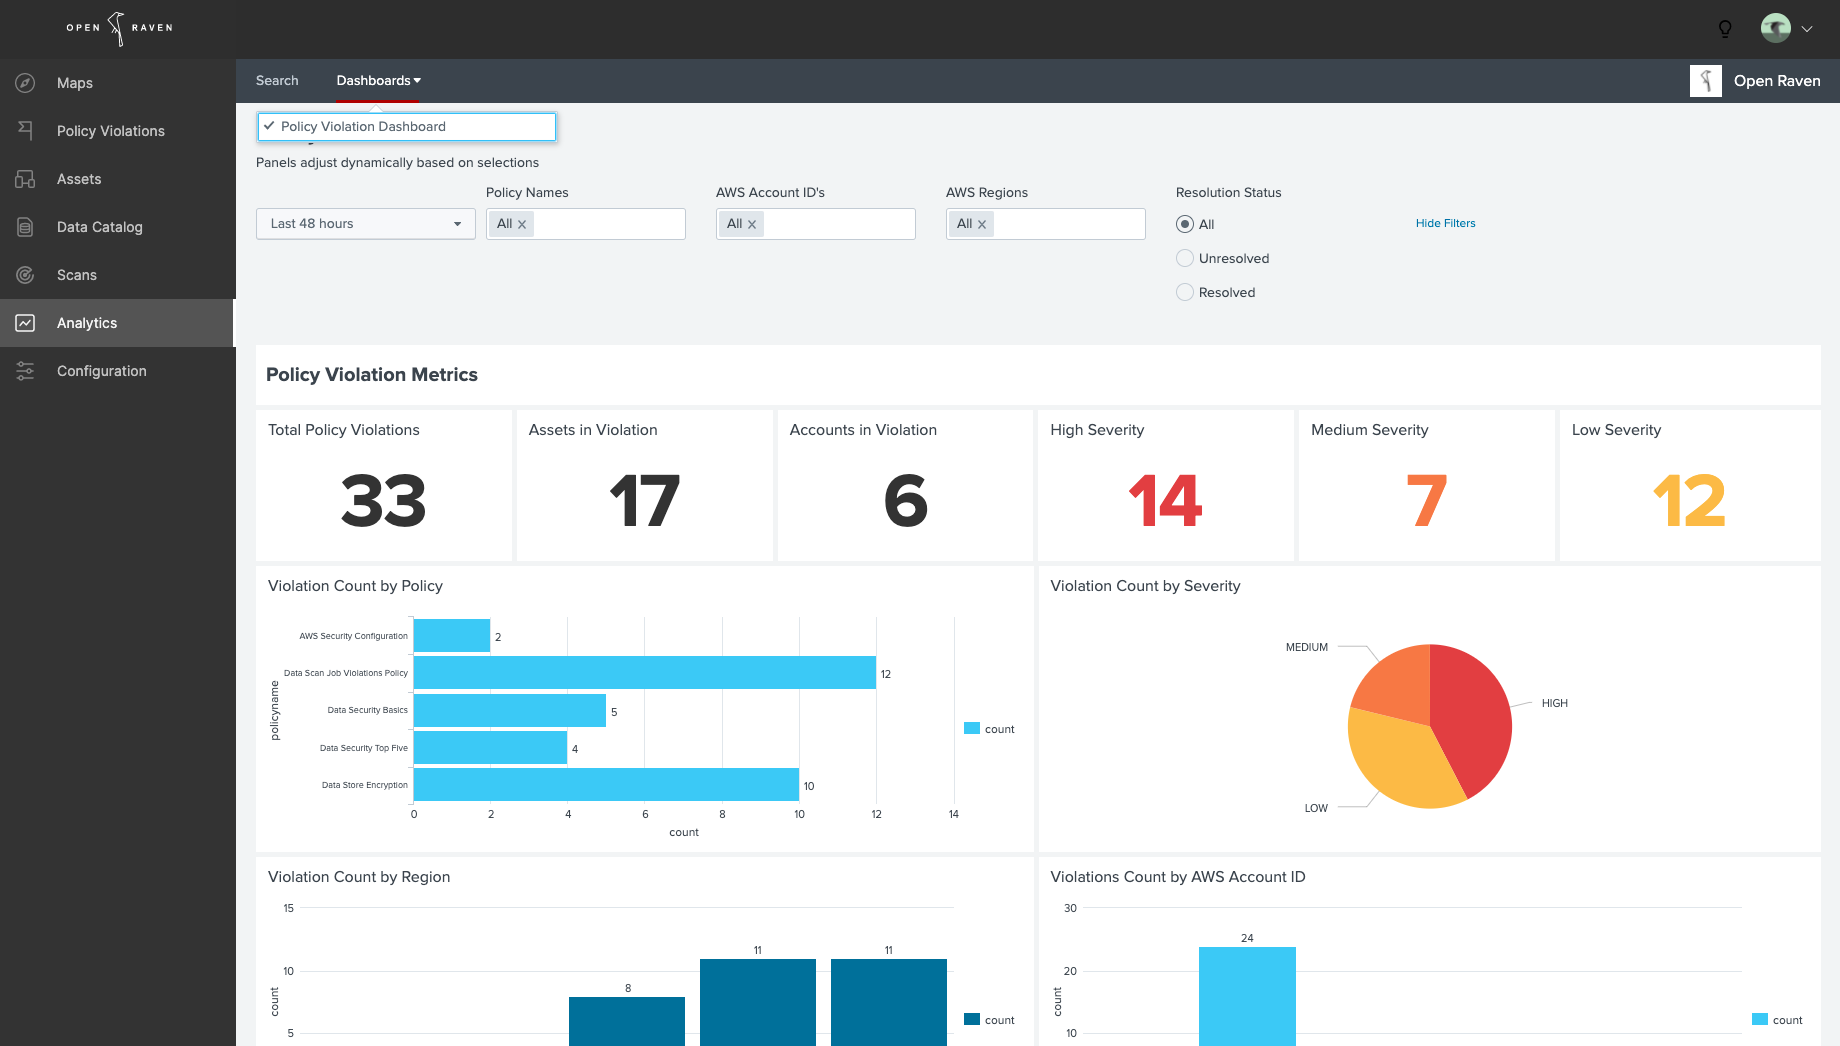The height and width of the screenshot is (1046, 1840).
Task: Open the Last 48 hours time dropdown
Action: [x=366, y=224]
